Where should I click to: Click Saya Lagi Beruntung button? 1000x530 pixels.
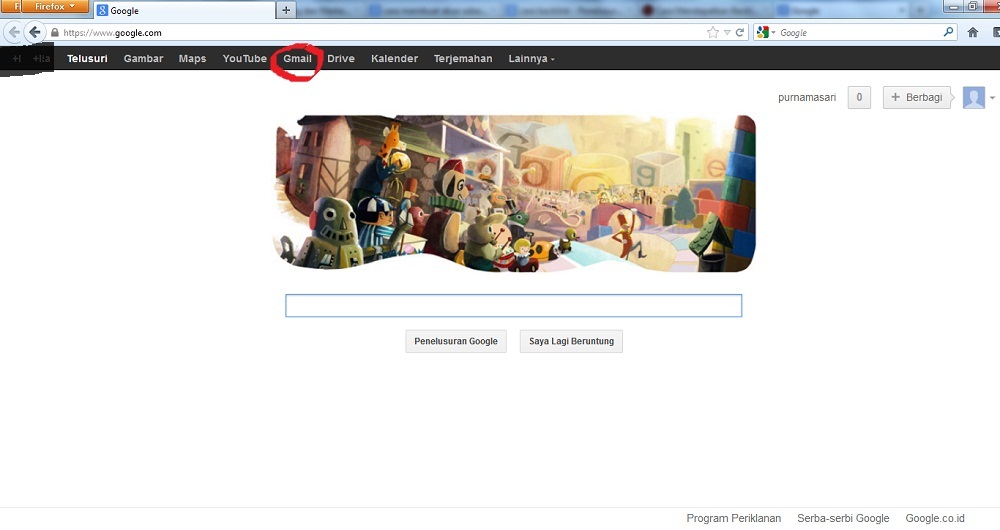coord(571,341)
